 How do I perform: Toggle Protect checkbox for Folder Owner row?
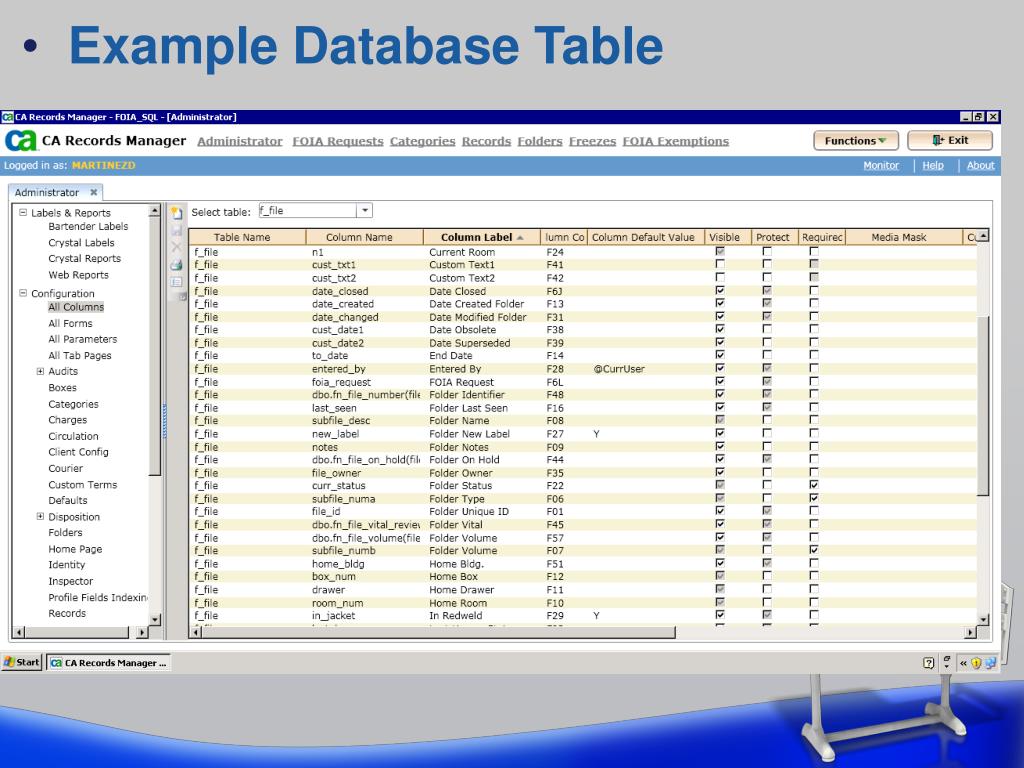coord(767,472)
